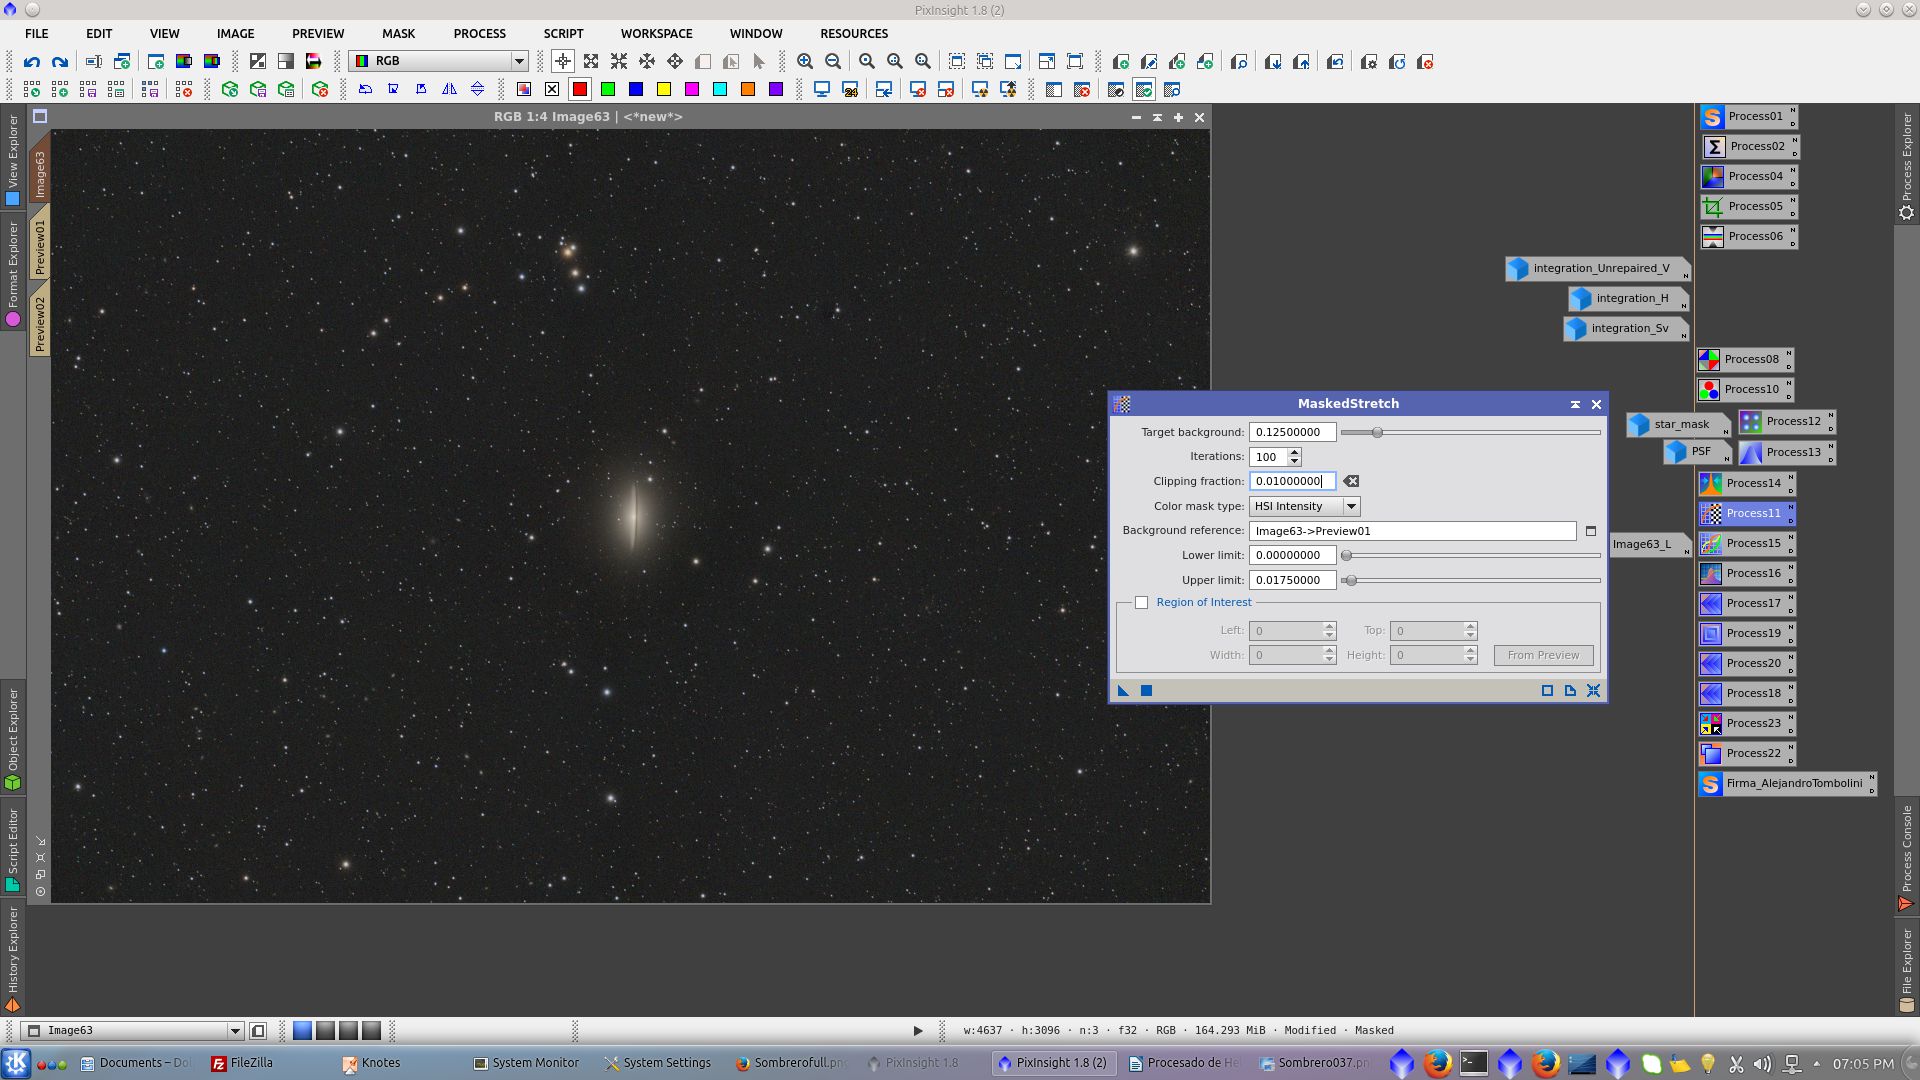Toggle the violet mask color swatch

775,90
